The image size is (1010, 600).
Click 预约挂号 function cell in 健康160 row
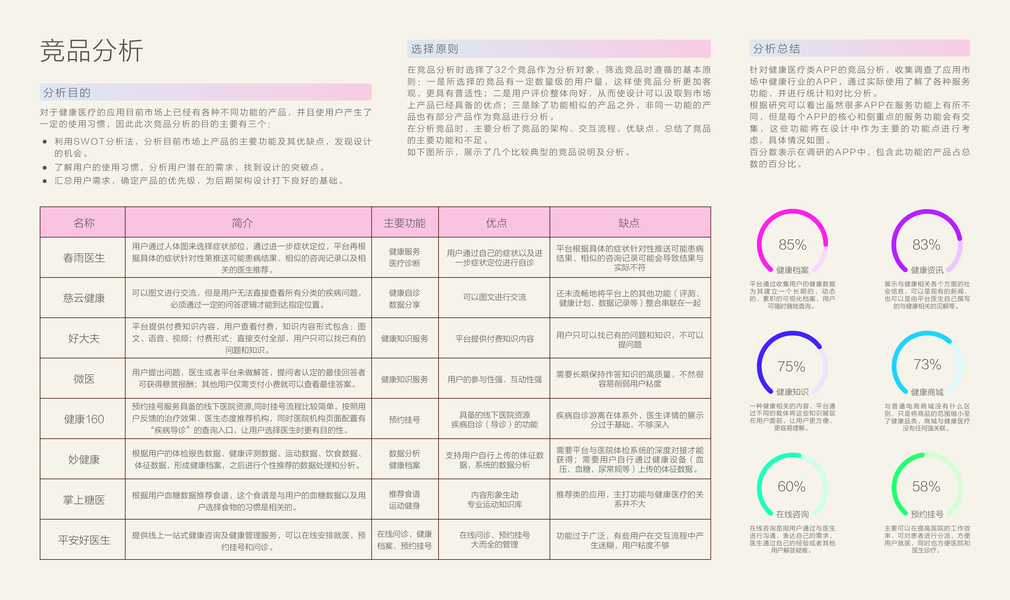405,420
